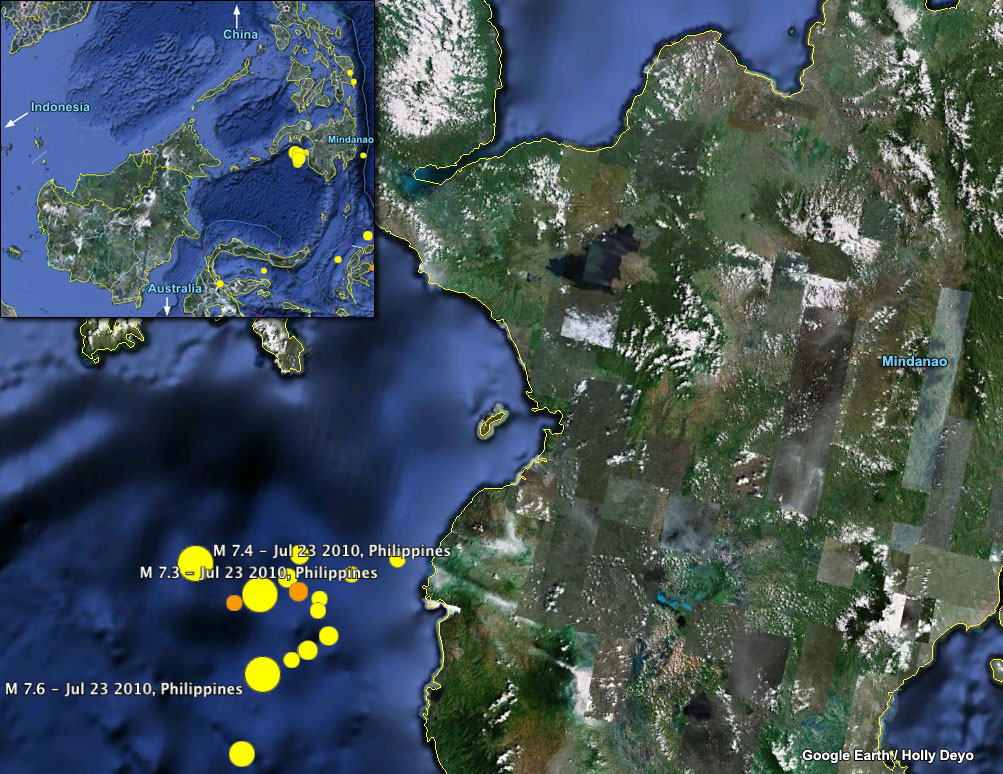Click the red capital star on Borneo's north coast

146,153
